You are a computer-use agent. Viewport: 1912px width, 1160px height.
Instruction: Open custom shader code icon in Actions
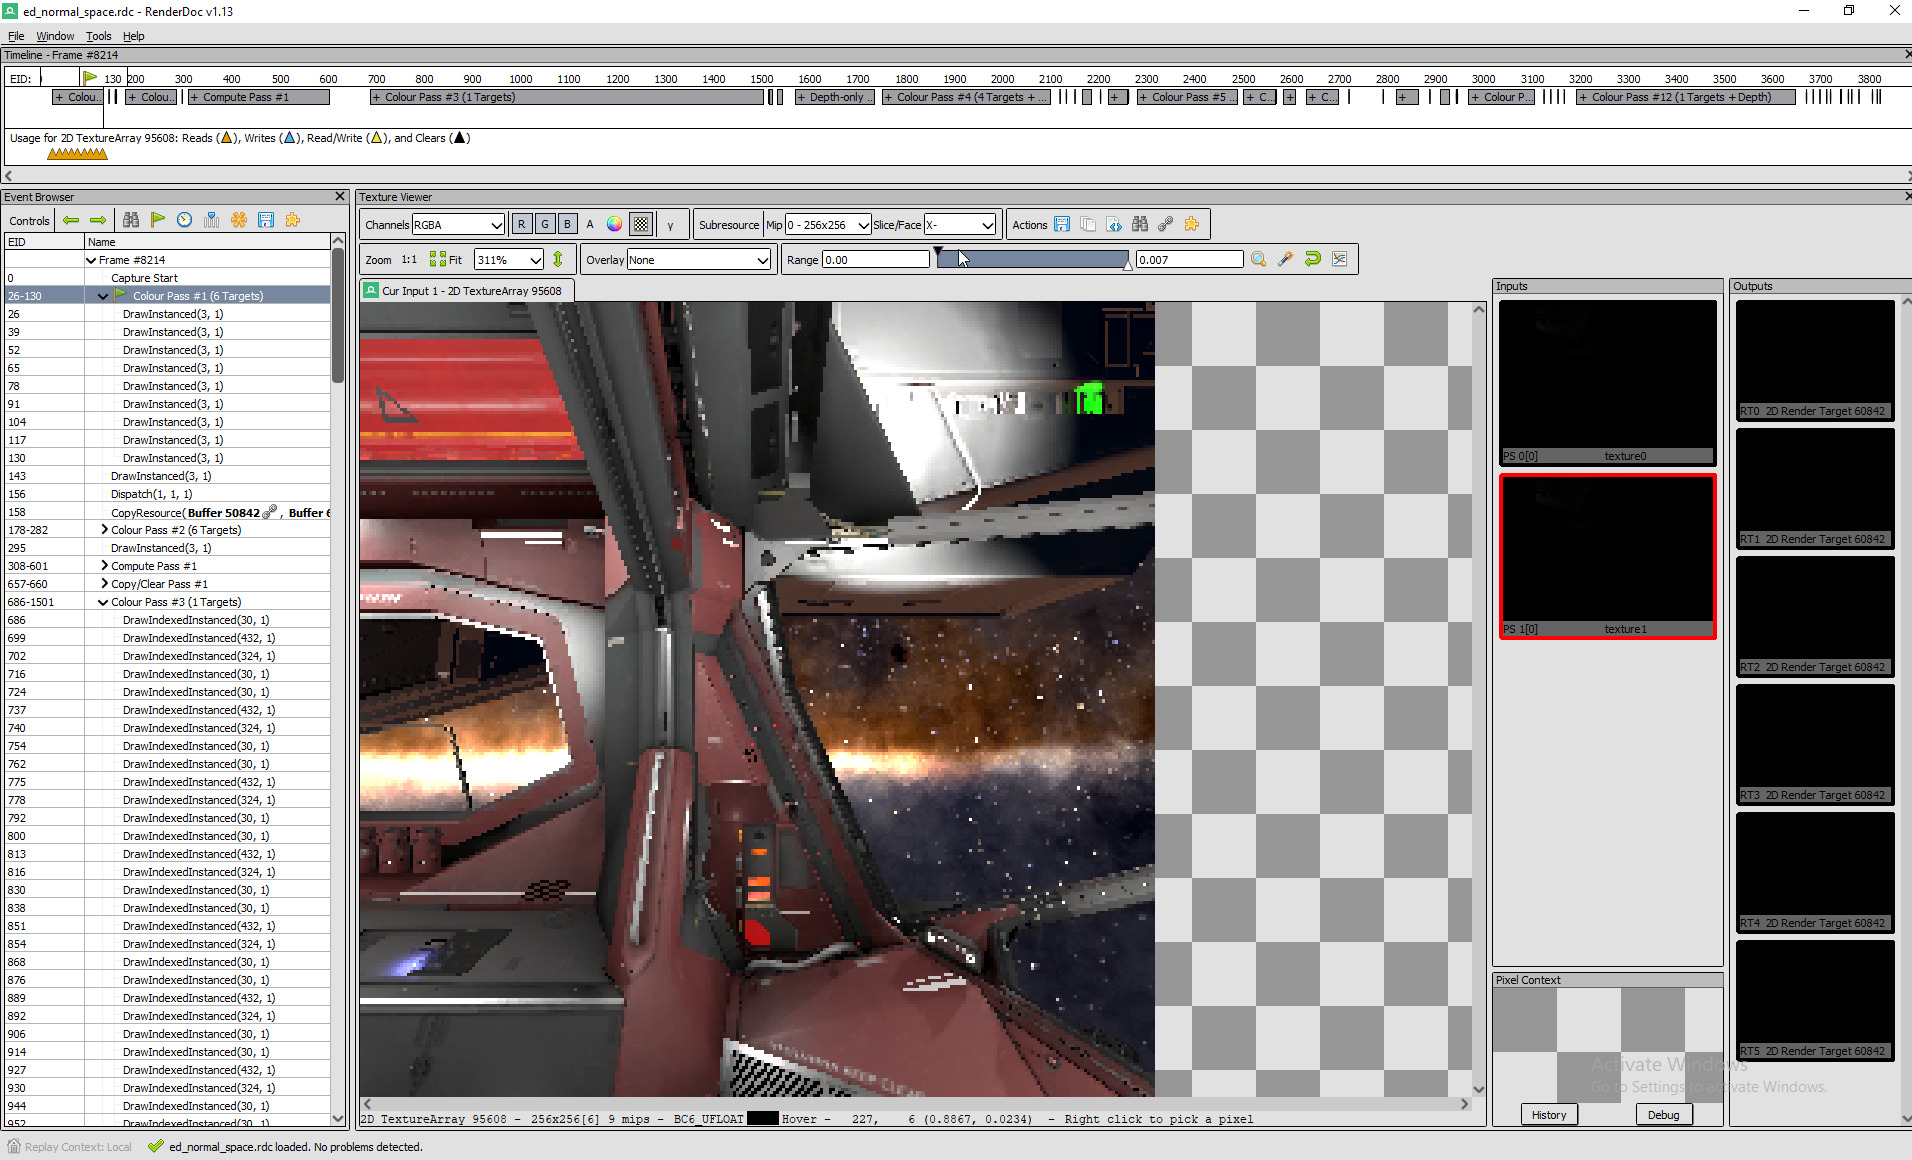point(1114,224)
